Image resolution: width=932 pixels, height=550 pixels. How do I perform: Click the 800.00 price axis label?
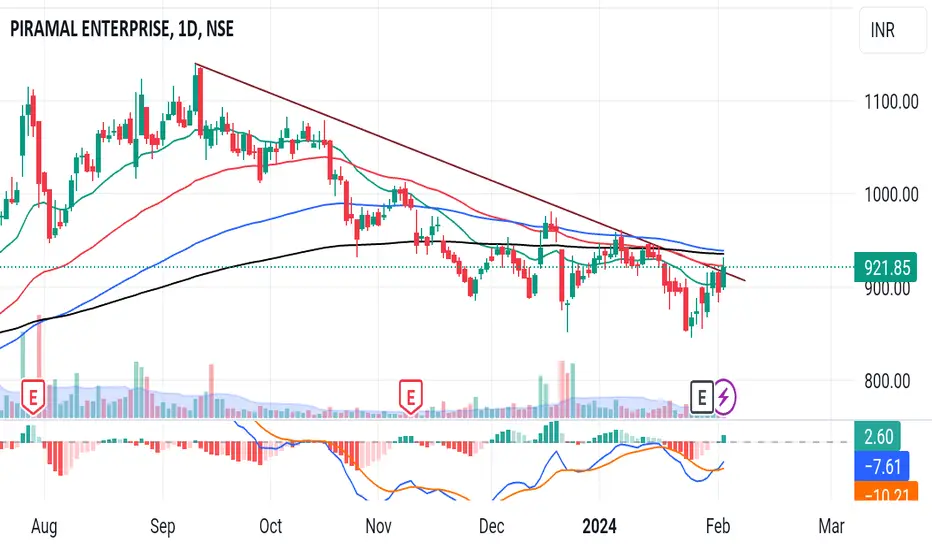[x=887, y=381]
